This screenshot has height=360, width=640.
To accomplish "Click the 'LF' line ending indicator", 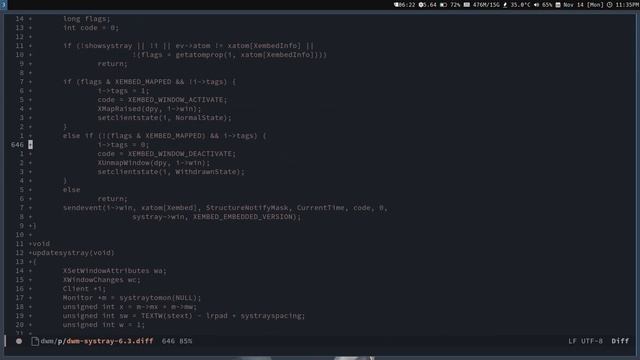I will coord(573,341).
